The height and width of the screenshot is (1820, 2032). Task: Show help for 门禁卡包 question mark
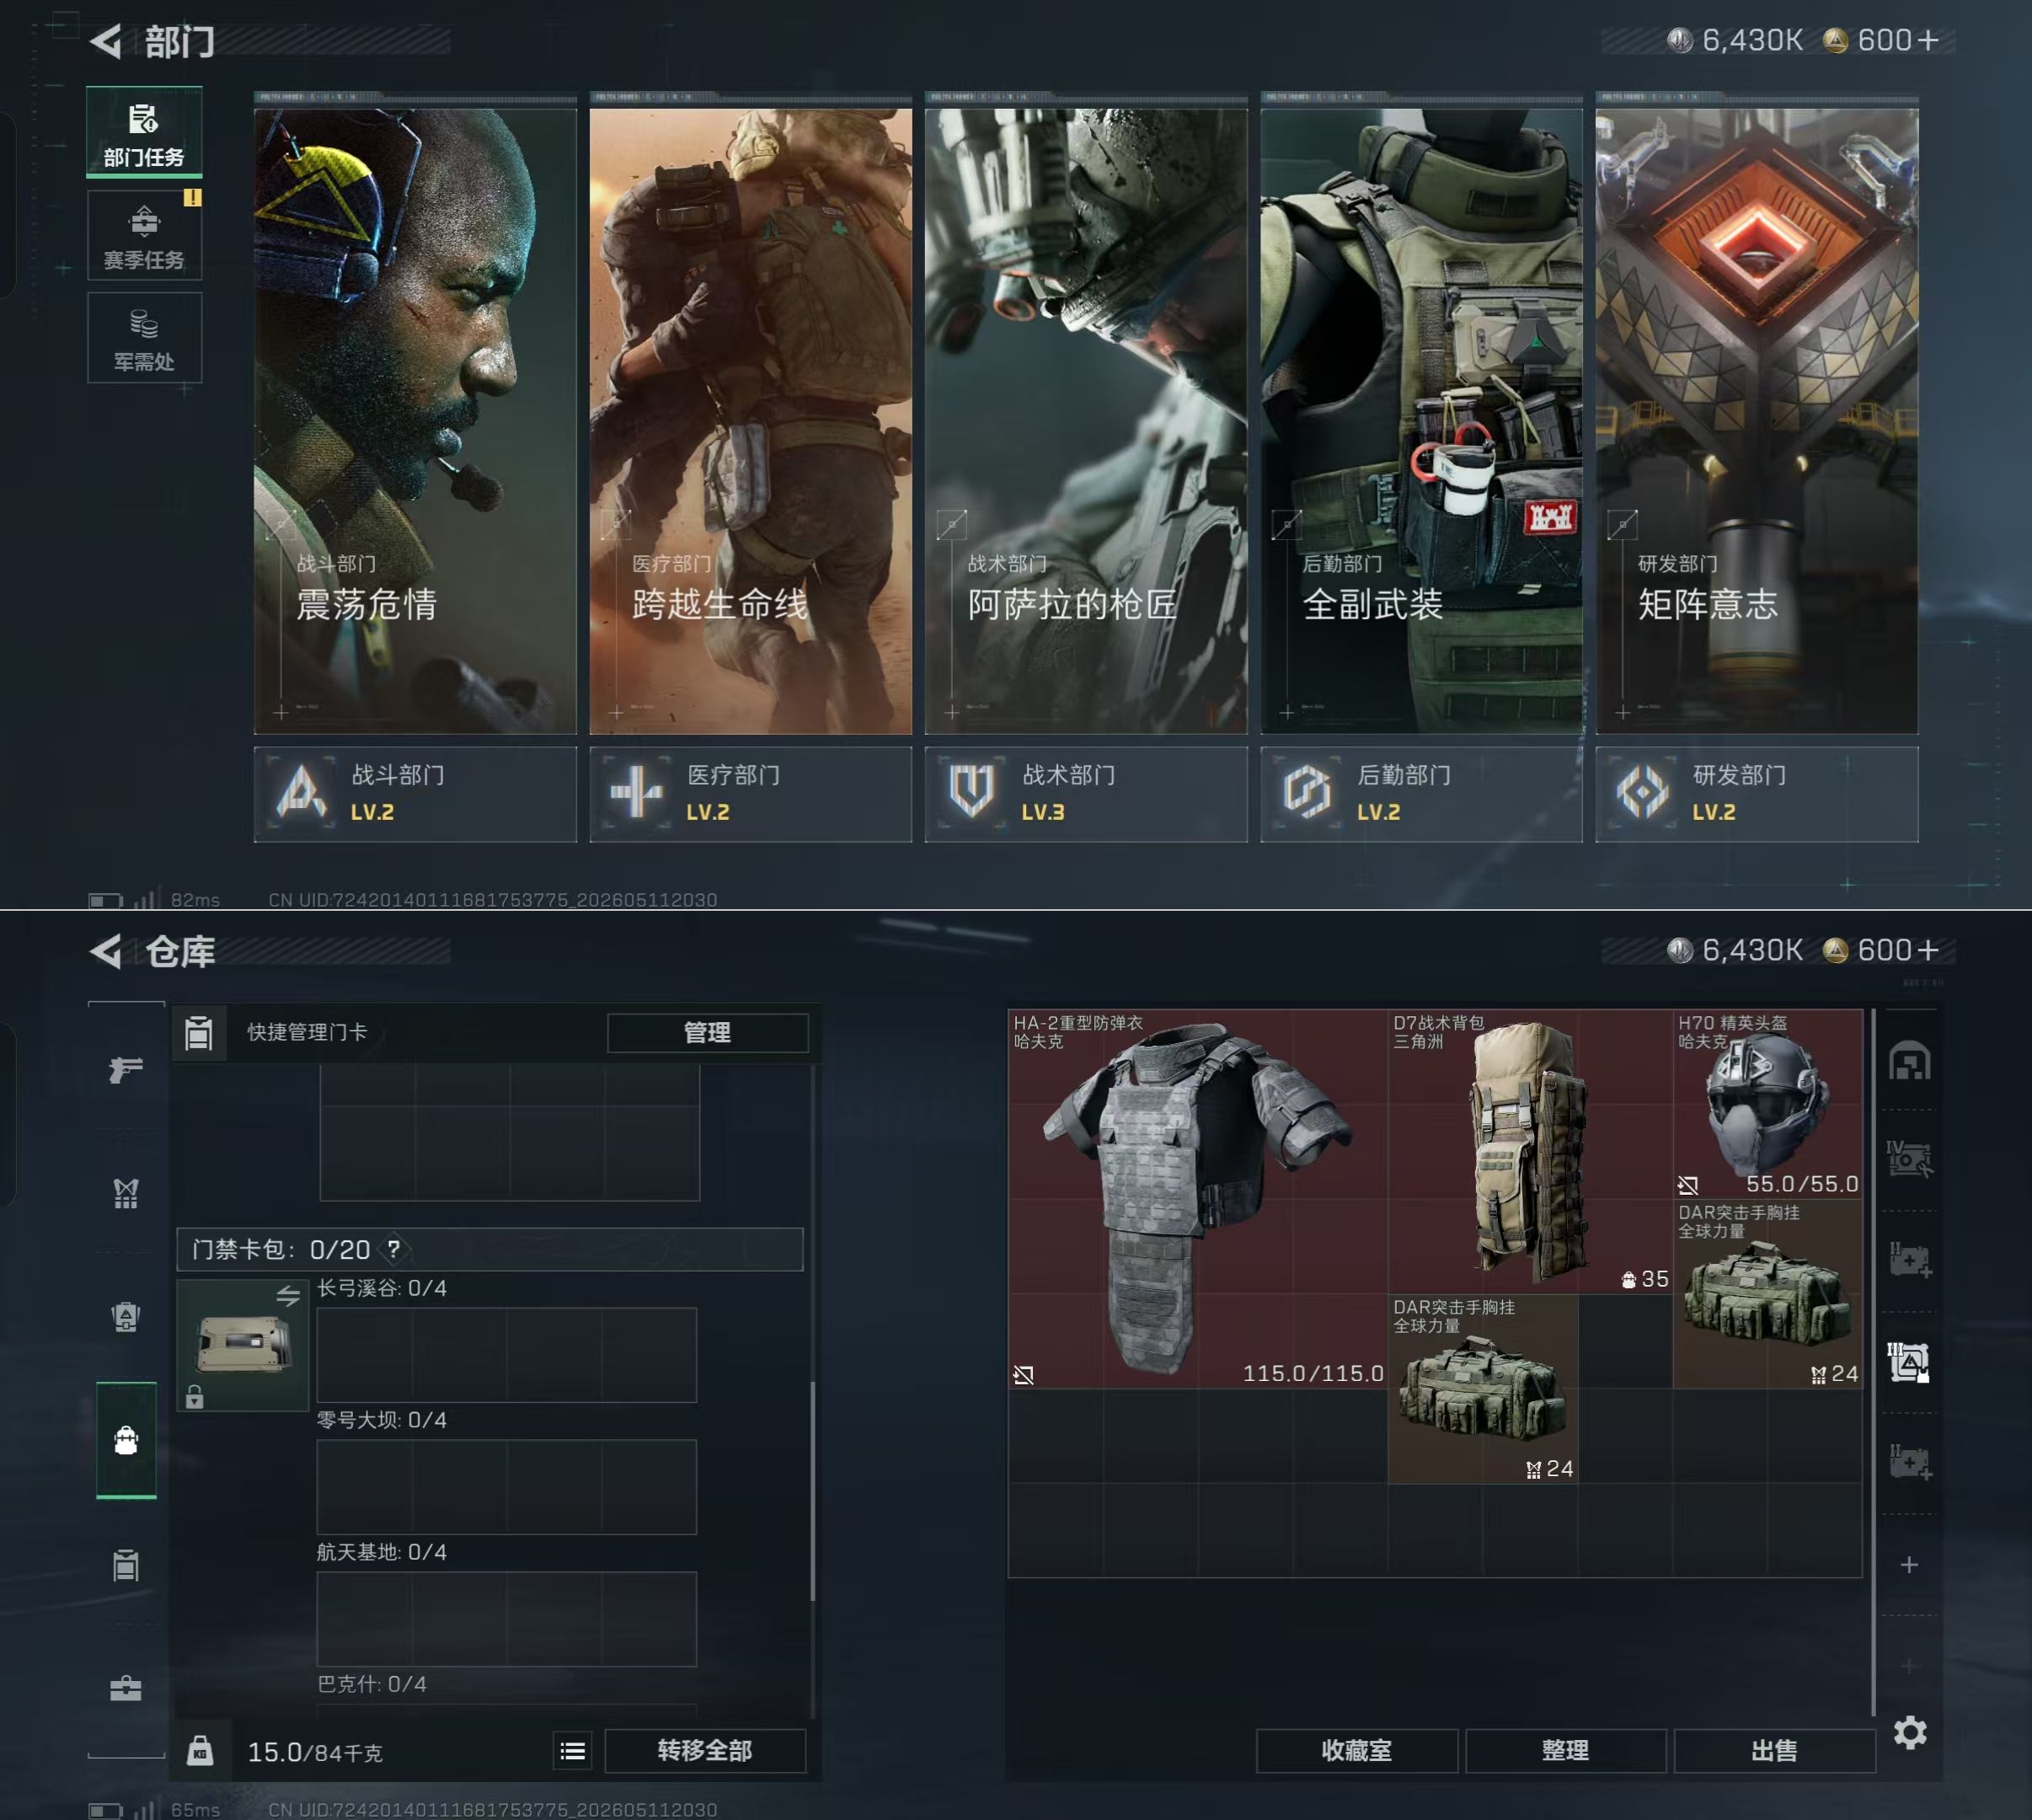[x=394, y=1249]
